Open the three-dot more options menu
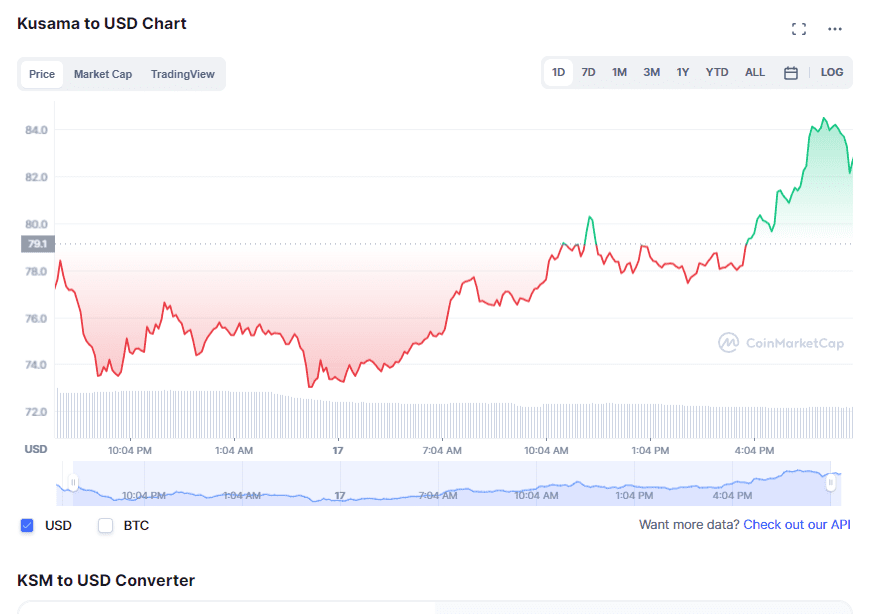874x614 pixels. click(835, 29)
